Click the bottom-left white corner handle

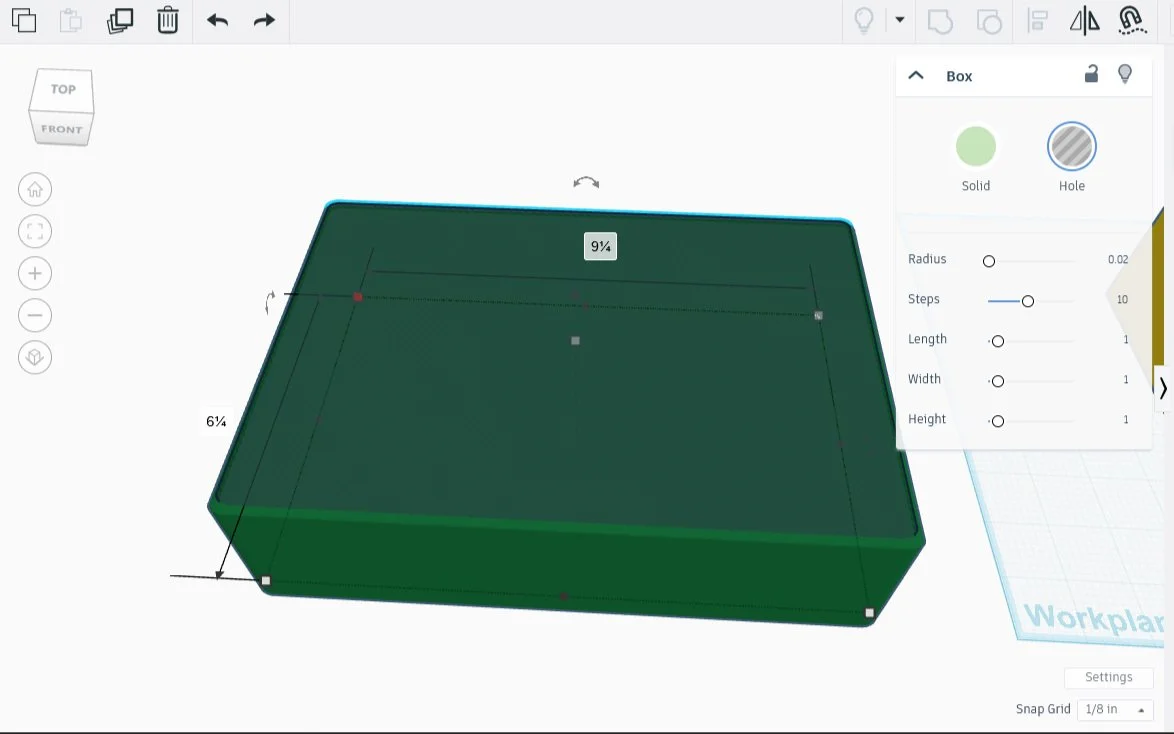tap(266, 580)
